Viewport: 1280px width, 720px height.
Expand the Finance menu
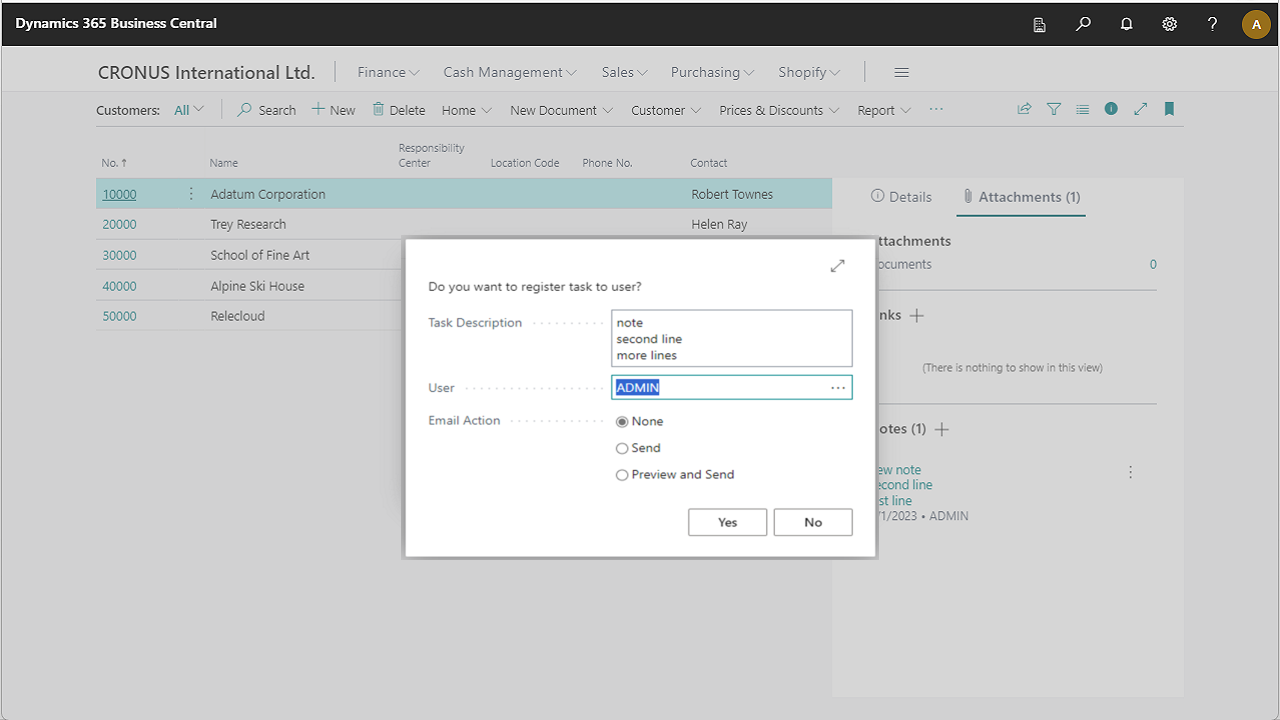388,72
